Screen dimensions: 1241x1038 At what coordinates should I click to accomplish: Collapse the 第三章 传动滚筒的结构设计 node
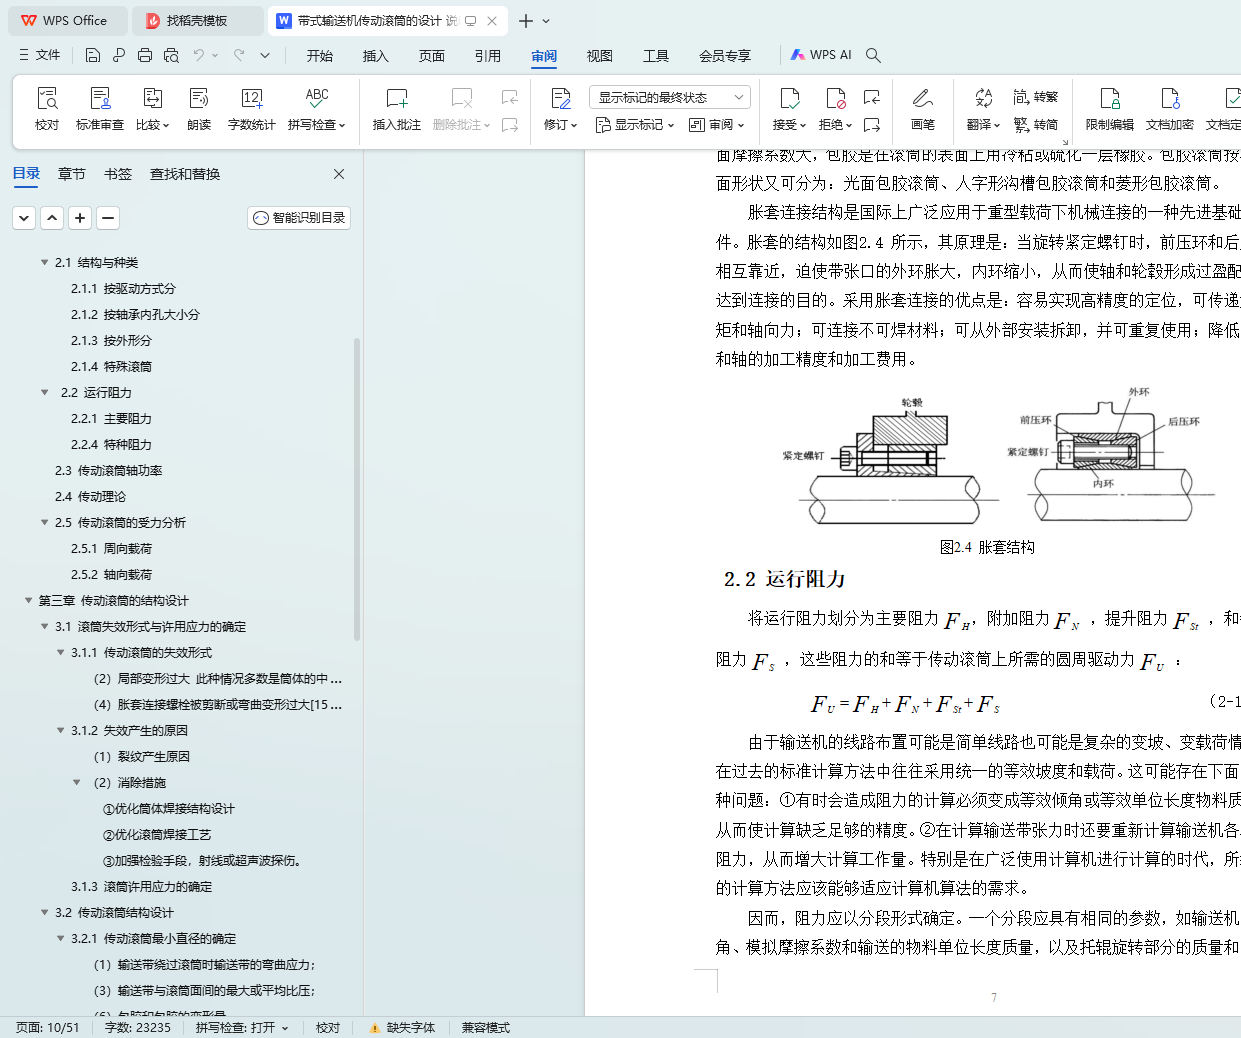coord(28,600)
